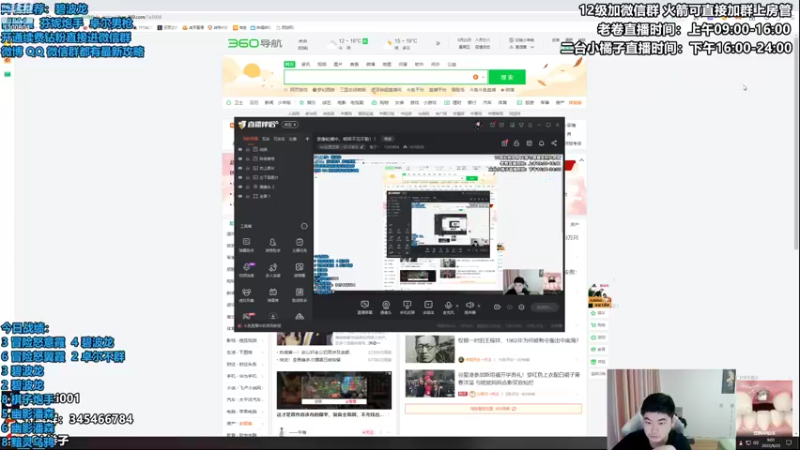
Task: Open the 房管助手 person tool icon
Action: (x=273, y=244)
